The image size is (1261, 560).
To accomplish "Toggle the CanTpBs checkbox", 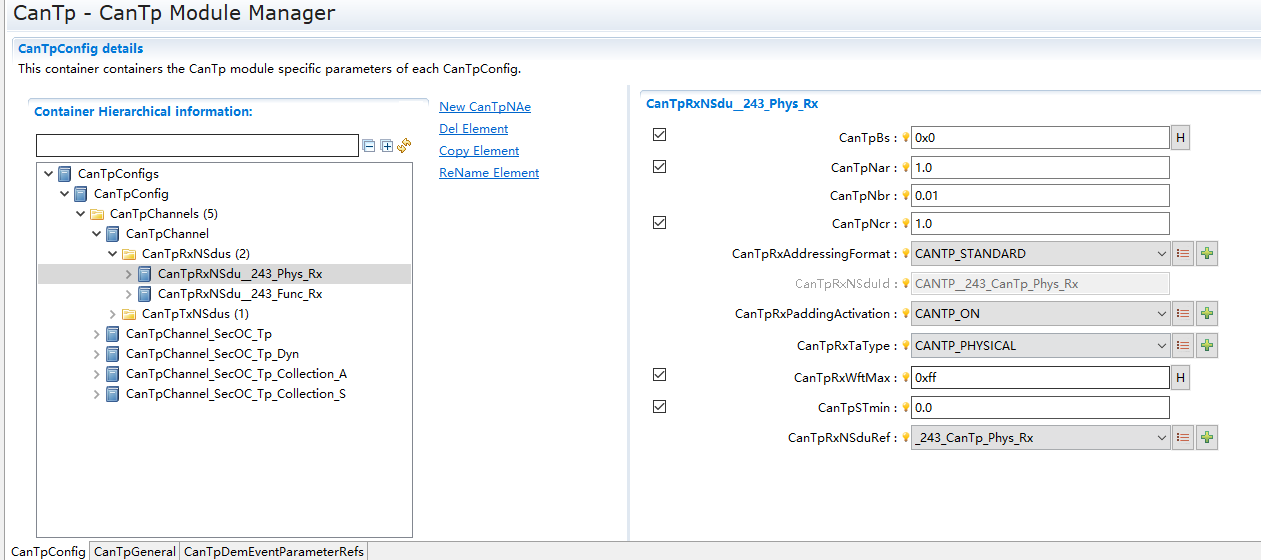I will pos(659,135).
